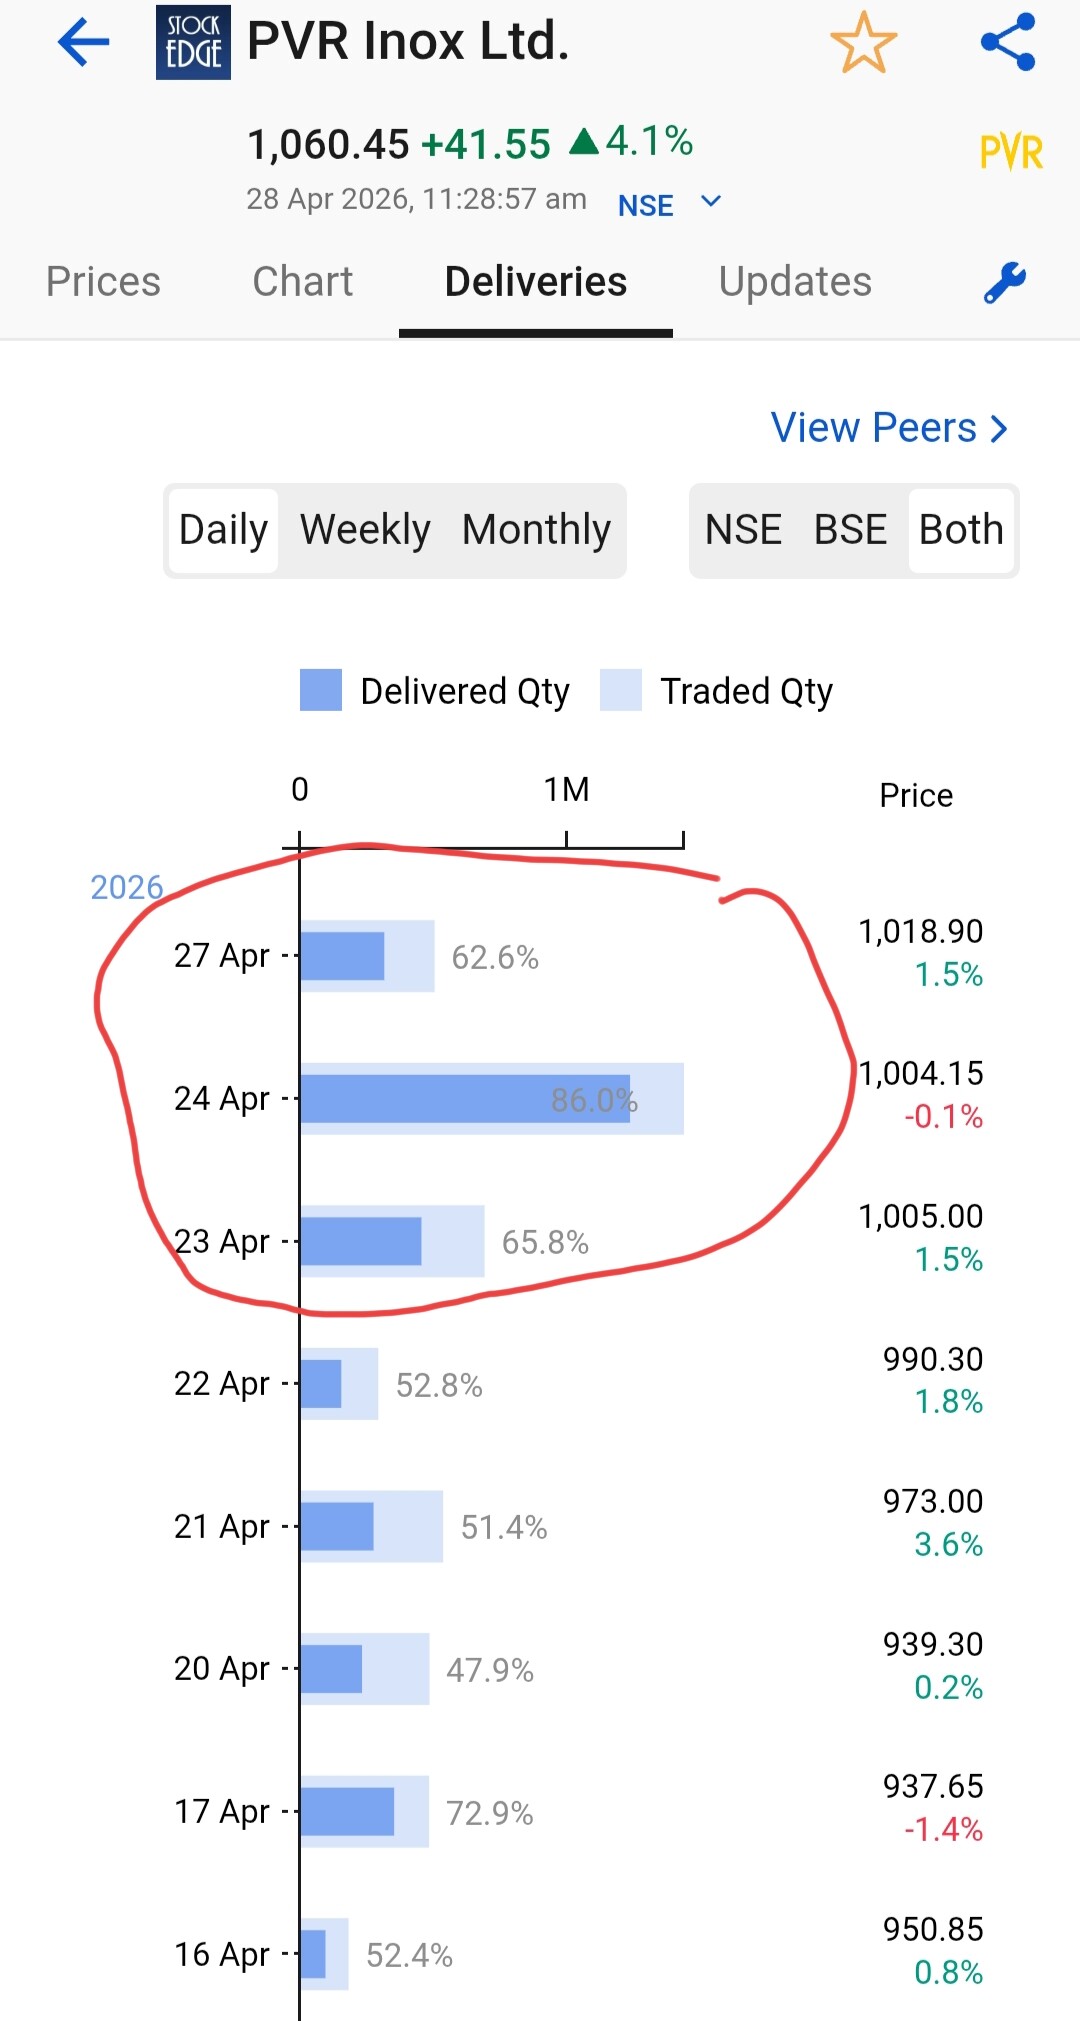The height and width of the screenshot is (2021, 1080).
Task: Select Both exchanges option
Action: pyautogui.click(x=961, y=530)
